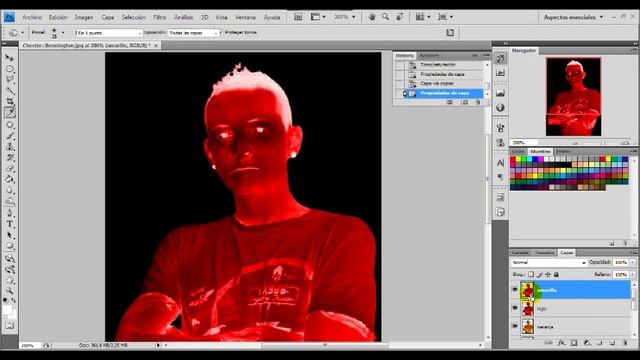Image resolution: width=640 pixels, height=360 pixels.
Task: Create new adjustment layer icon
Action: tap(587, 343)
